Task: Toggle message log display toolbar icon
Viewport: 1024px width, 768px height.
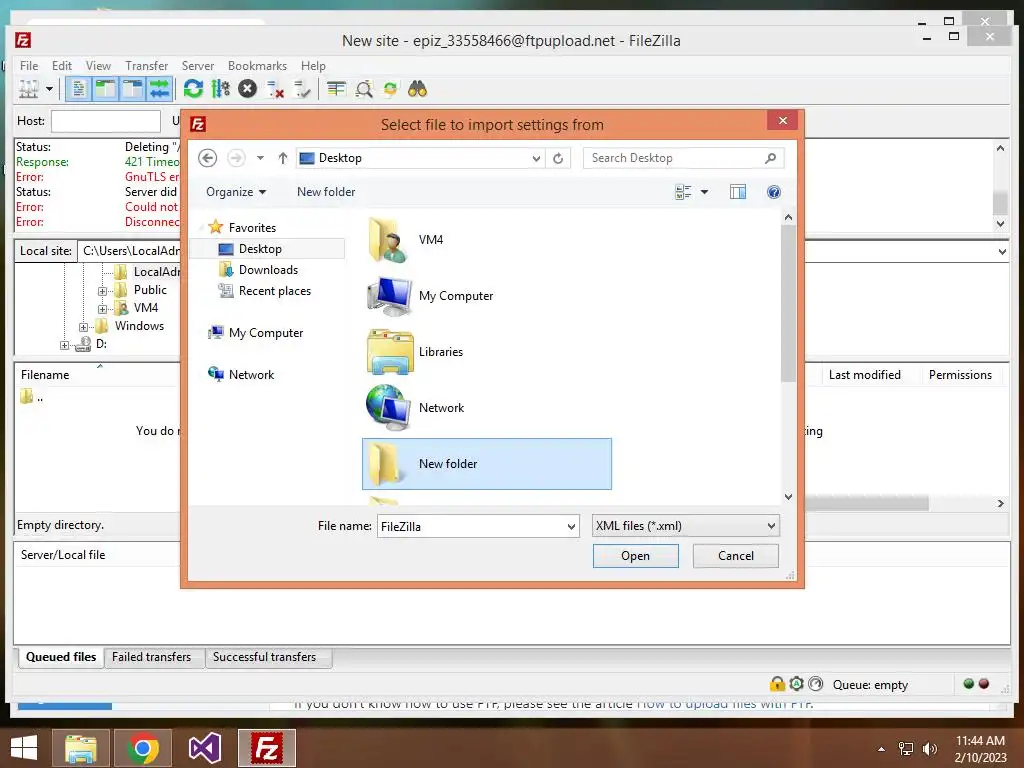Action: coord(78,89)
